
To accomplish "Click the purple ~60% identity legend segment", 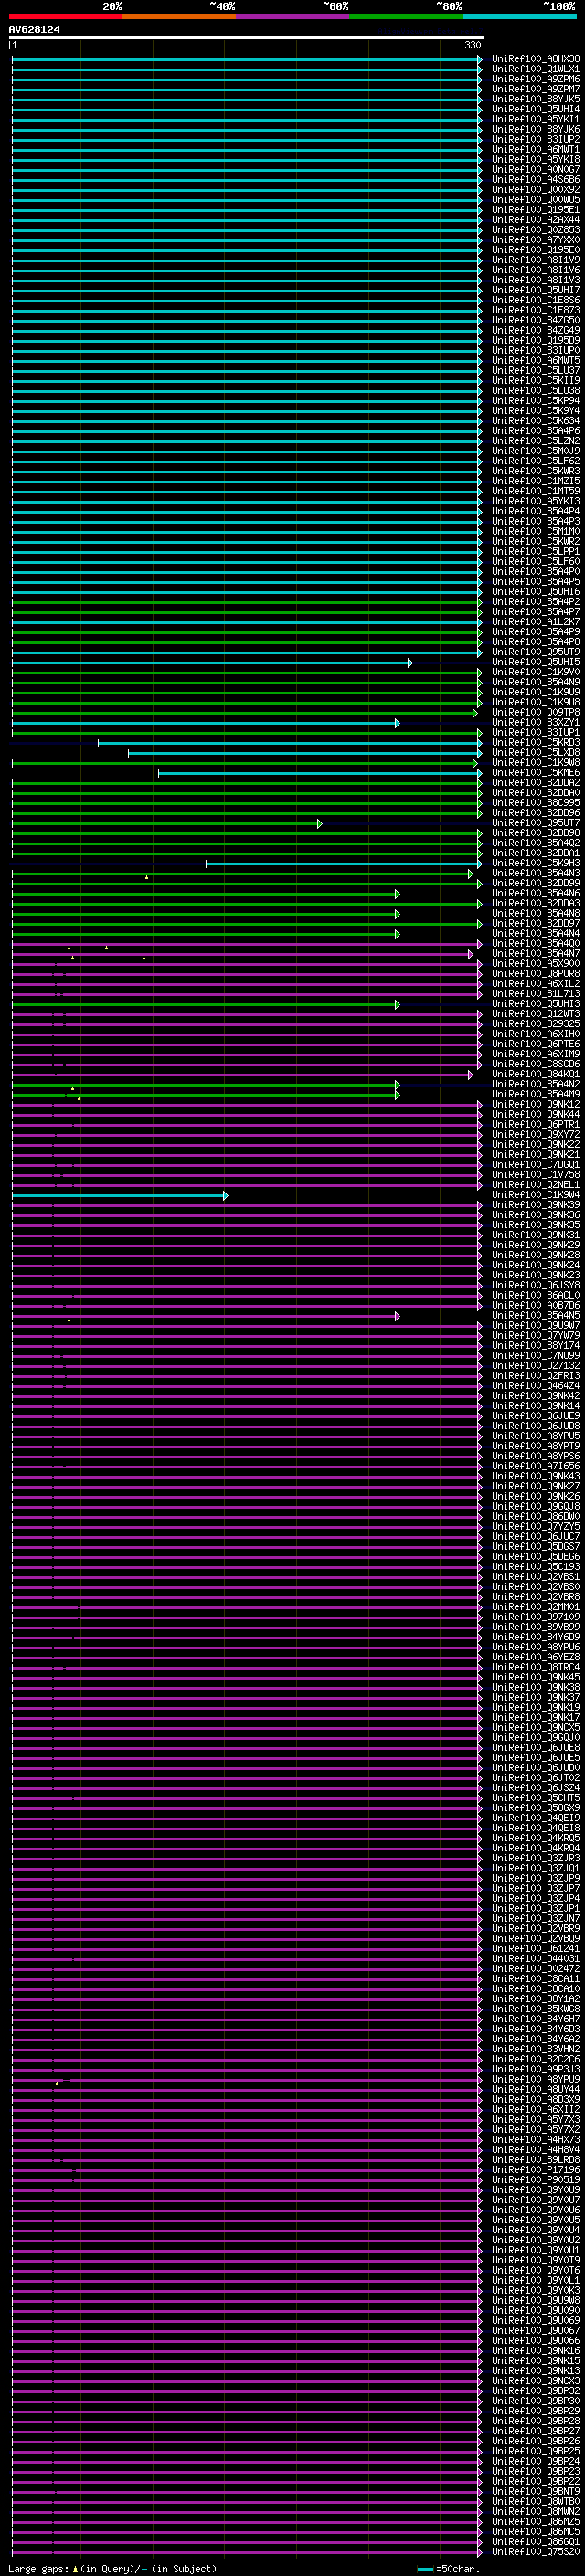I will pyautogui.click(x=293, y=16).
